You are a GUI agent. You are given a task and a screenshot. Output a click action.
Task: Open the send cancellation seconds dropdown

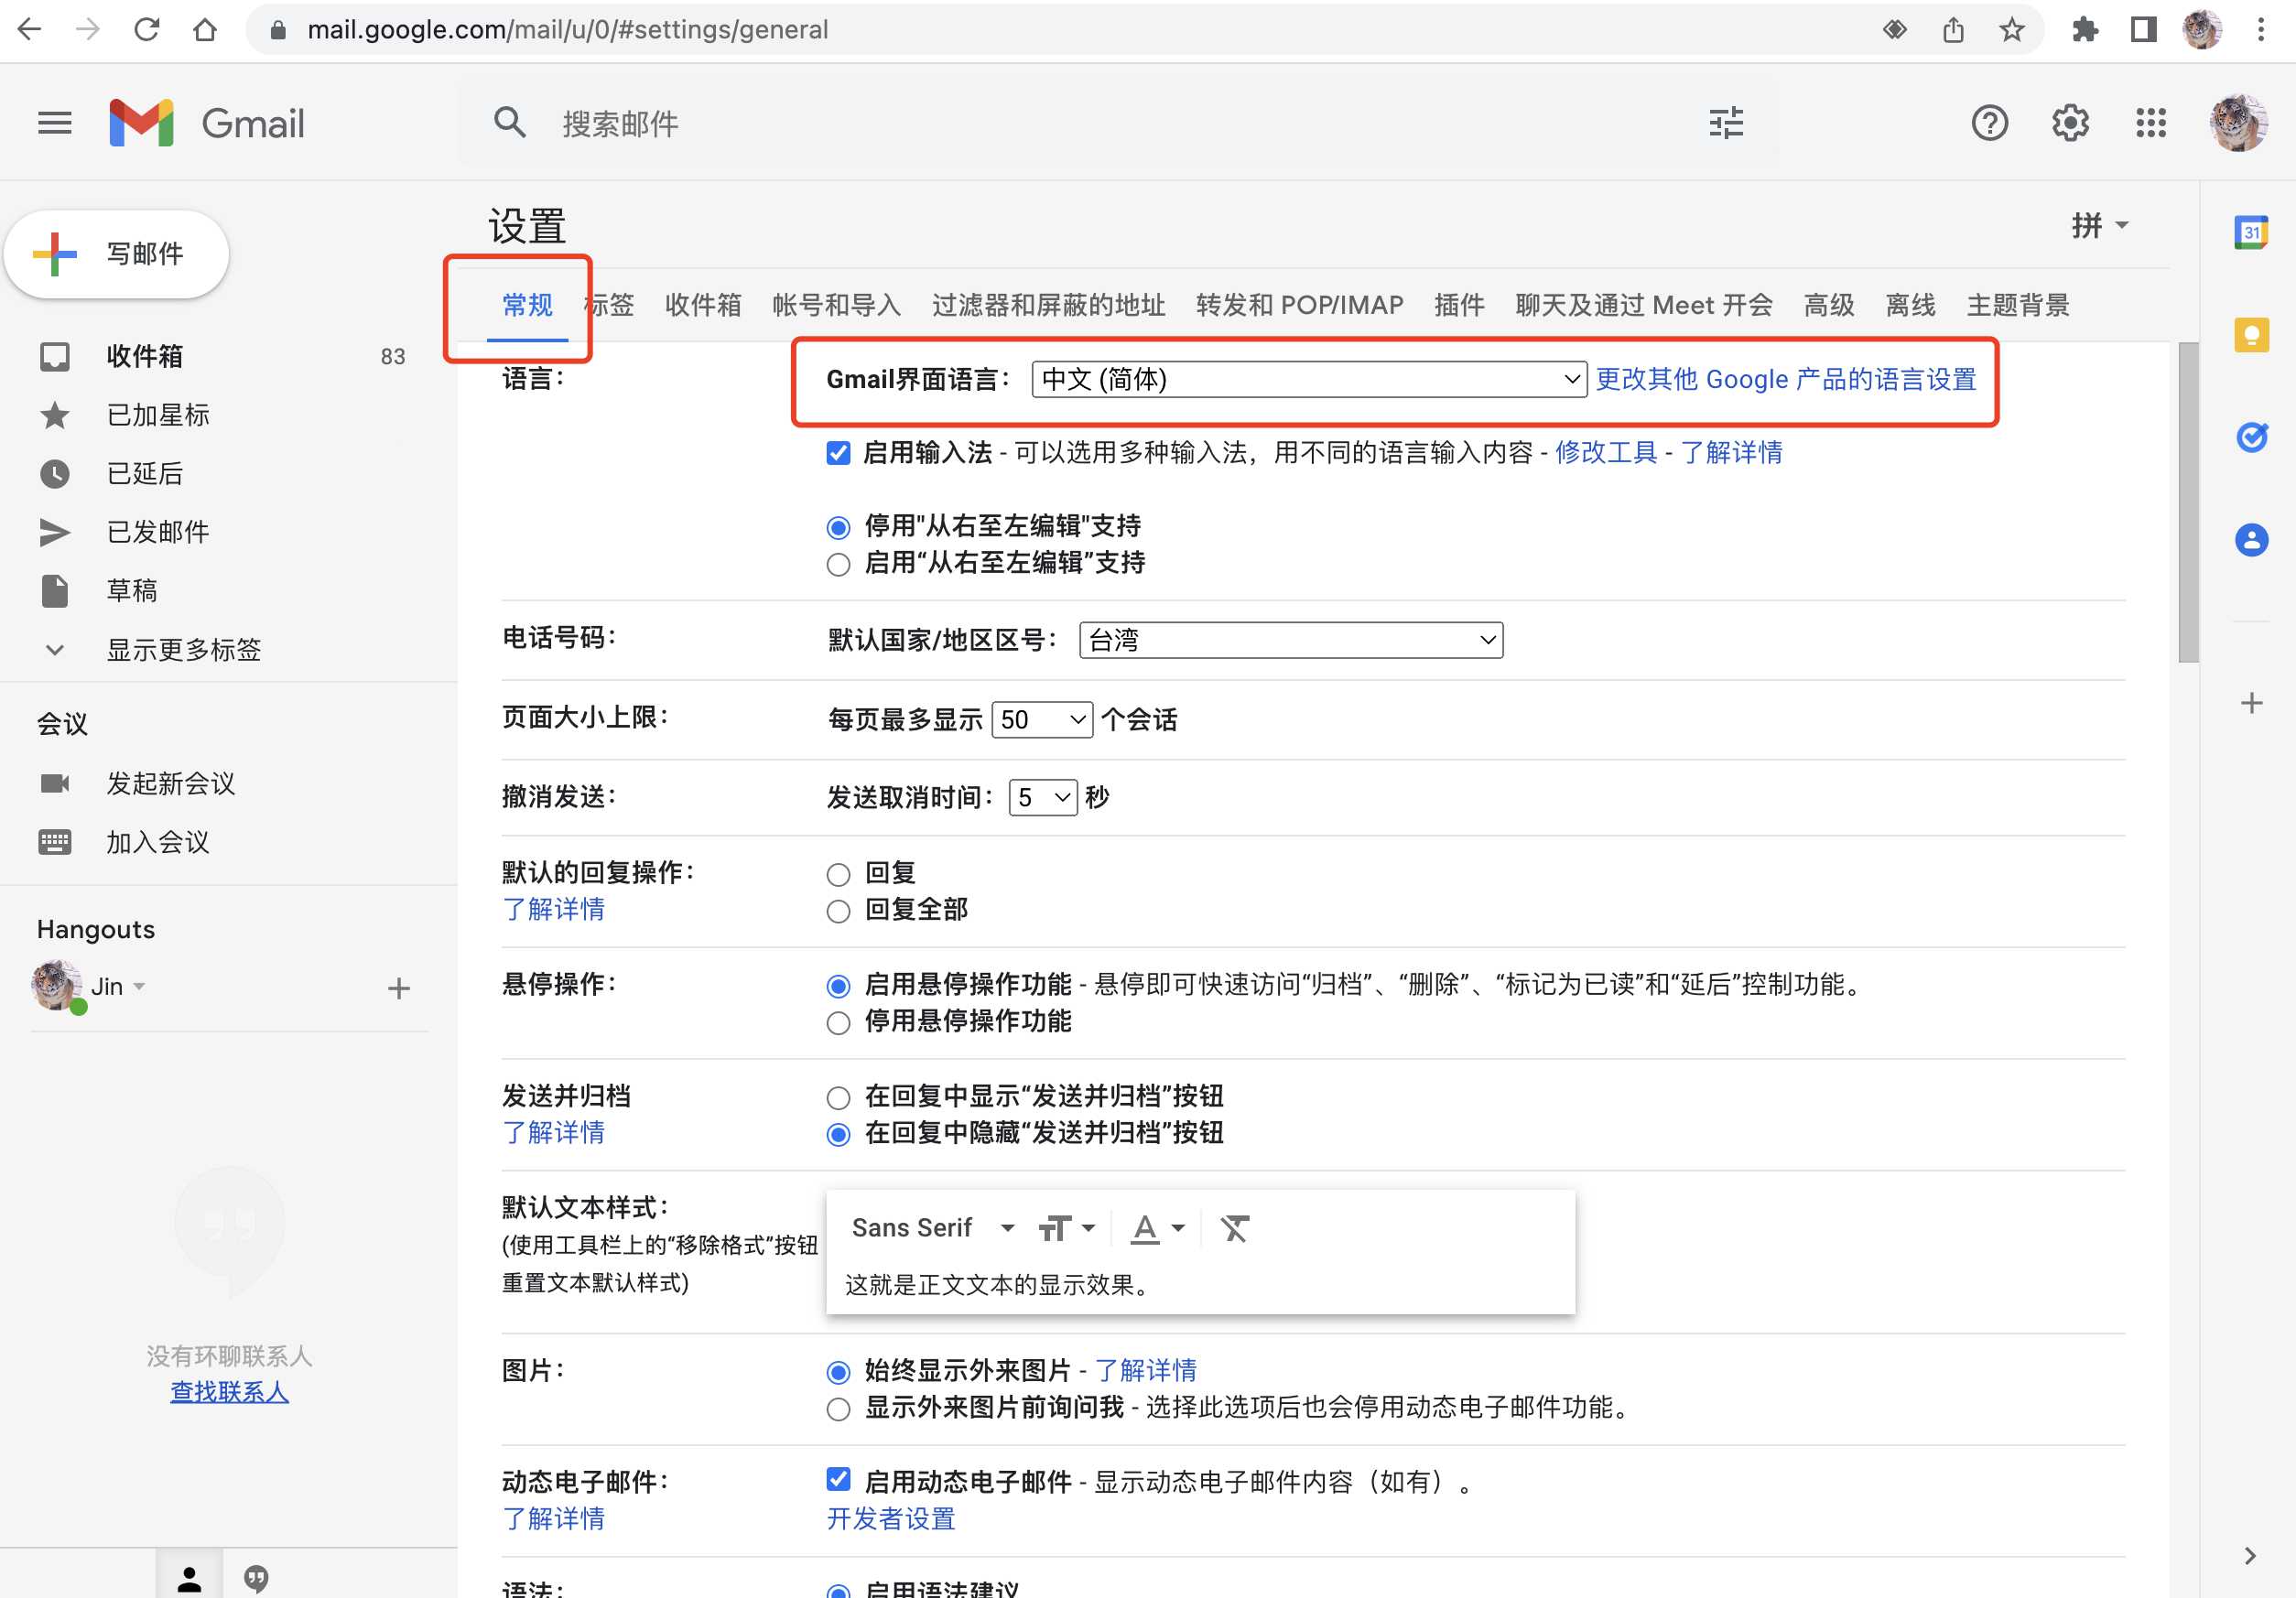[1043, 797]
